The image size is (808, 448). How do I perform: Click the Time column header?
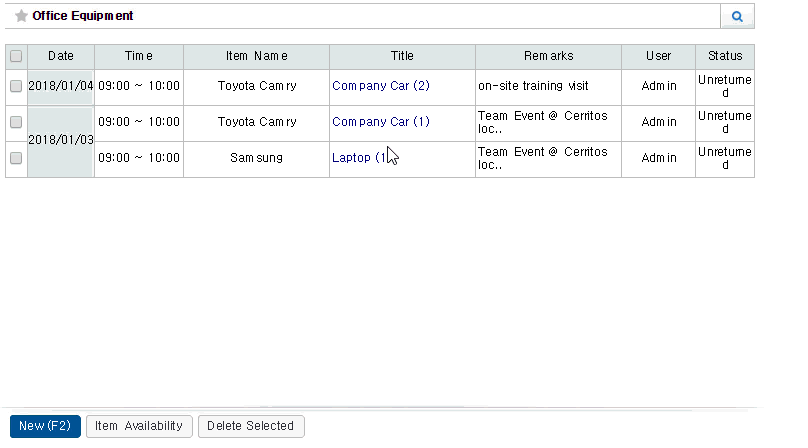(x=139, y=56)
